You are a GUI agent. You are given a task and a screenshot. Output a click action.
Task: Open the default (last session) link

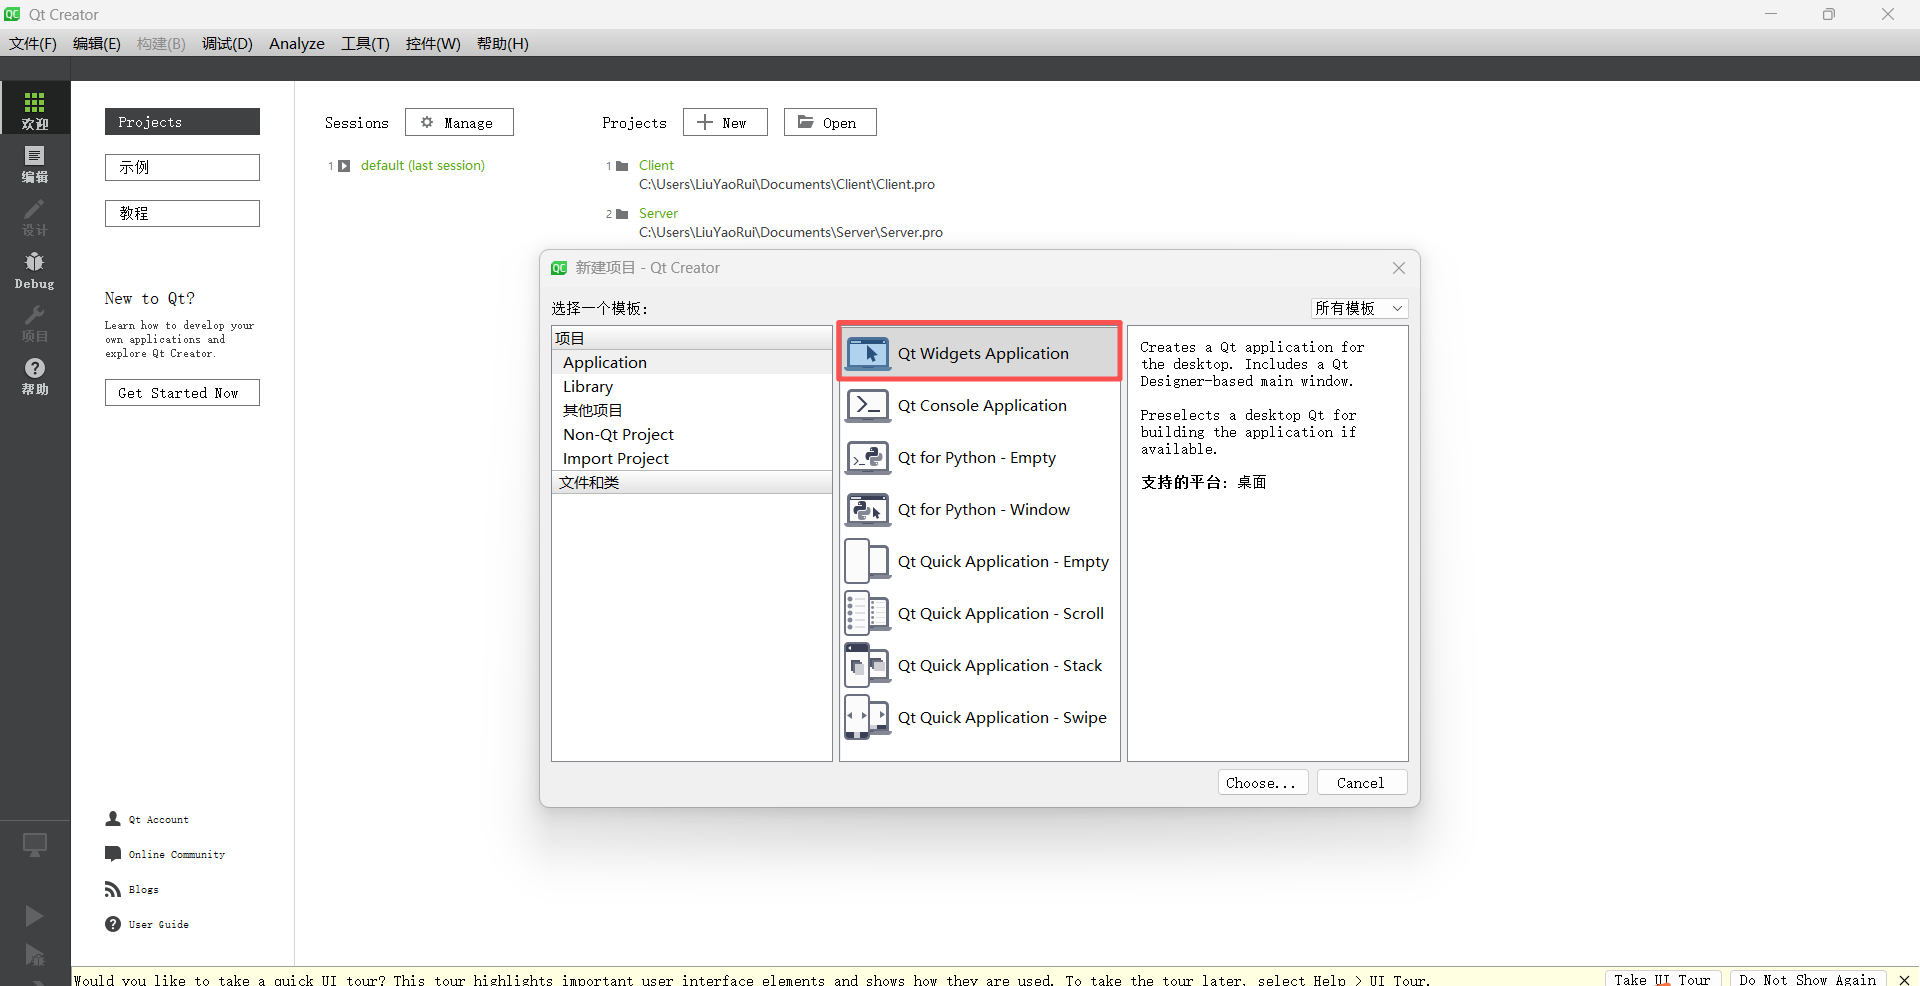click(423, 165)
